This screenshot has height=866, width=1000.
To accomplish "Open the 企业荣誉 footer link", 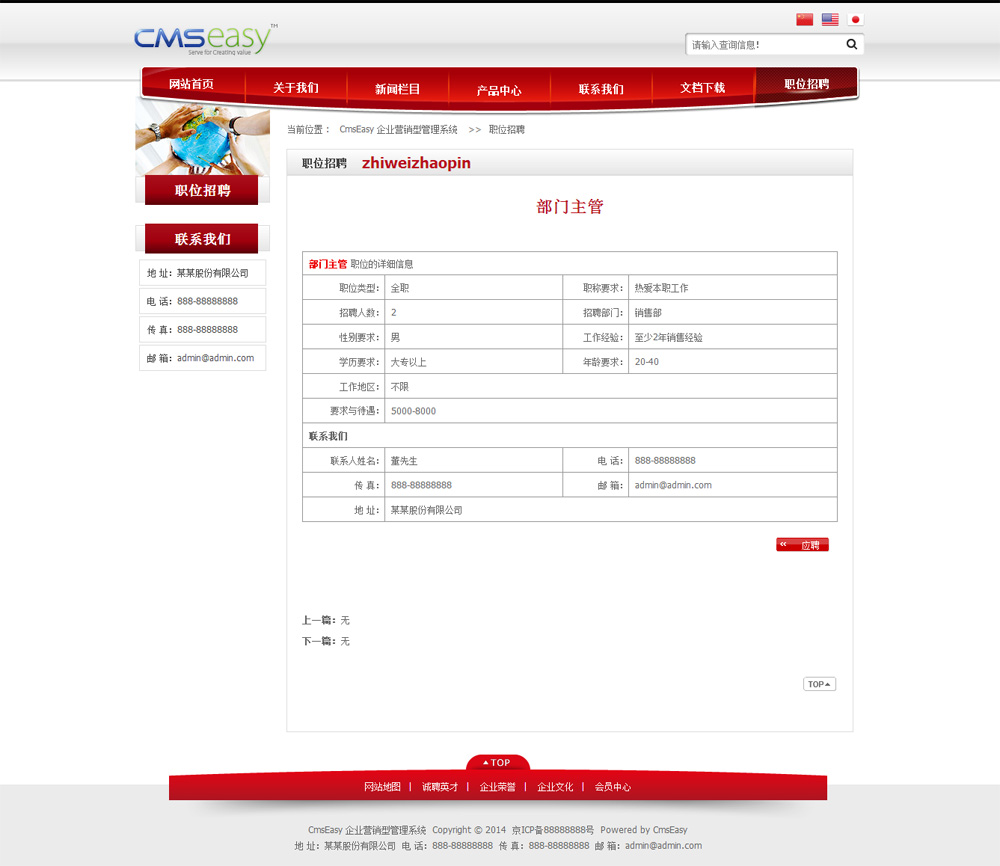I will [x=497, y=787].
